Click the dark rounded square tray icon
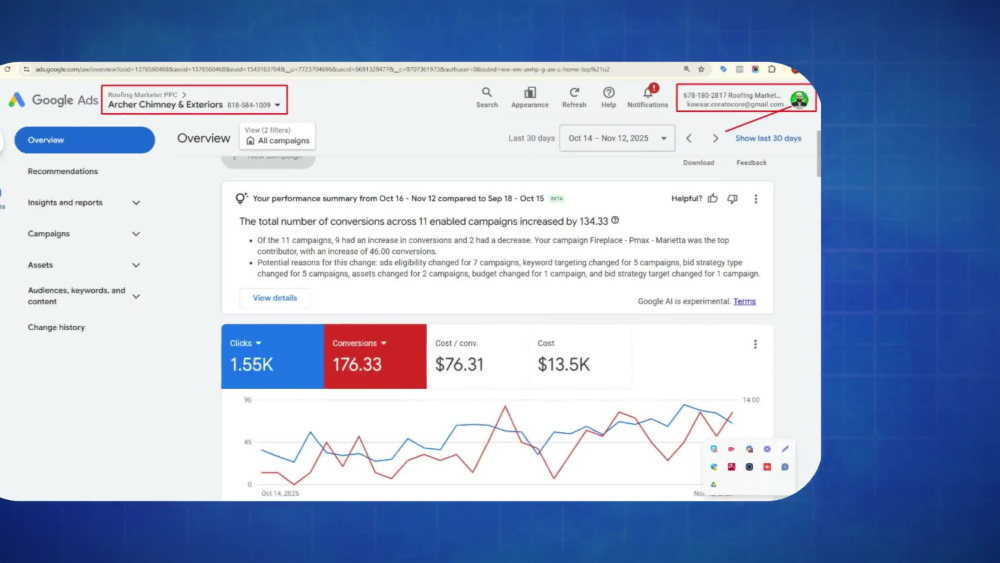Screen dimensions: 1000x563 click(749, 467)
